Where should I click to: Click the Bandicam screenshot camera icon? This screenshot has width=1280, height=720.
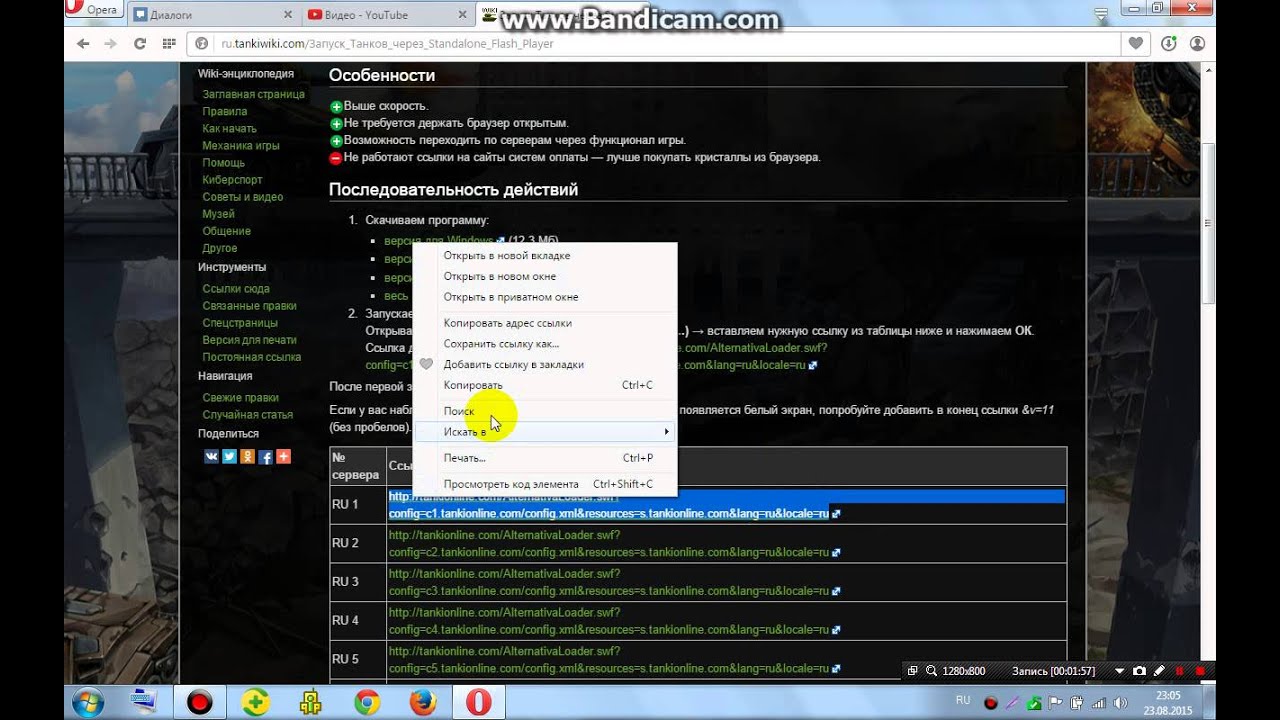[x=1139, y=671]
